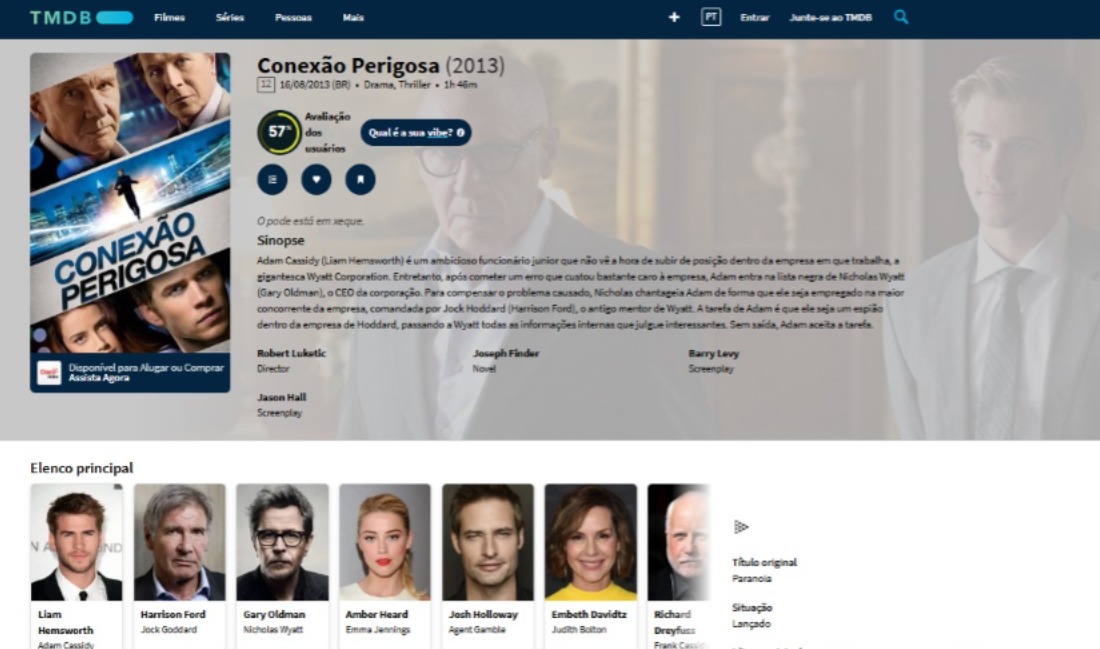Expand the Mais menu

tap(353, 18)
